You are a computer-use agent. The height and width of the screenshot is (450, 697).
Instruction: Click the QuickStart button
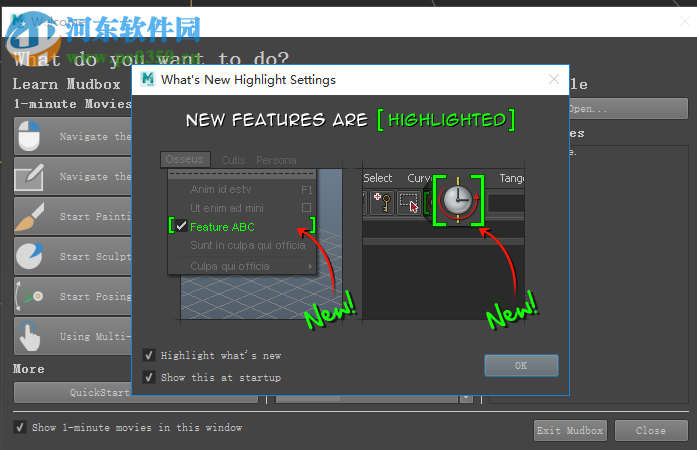(x=136, y=393)
